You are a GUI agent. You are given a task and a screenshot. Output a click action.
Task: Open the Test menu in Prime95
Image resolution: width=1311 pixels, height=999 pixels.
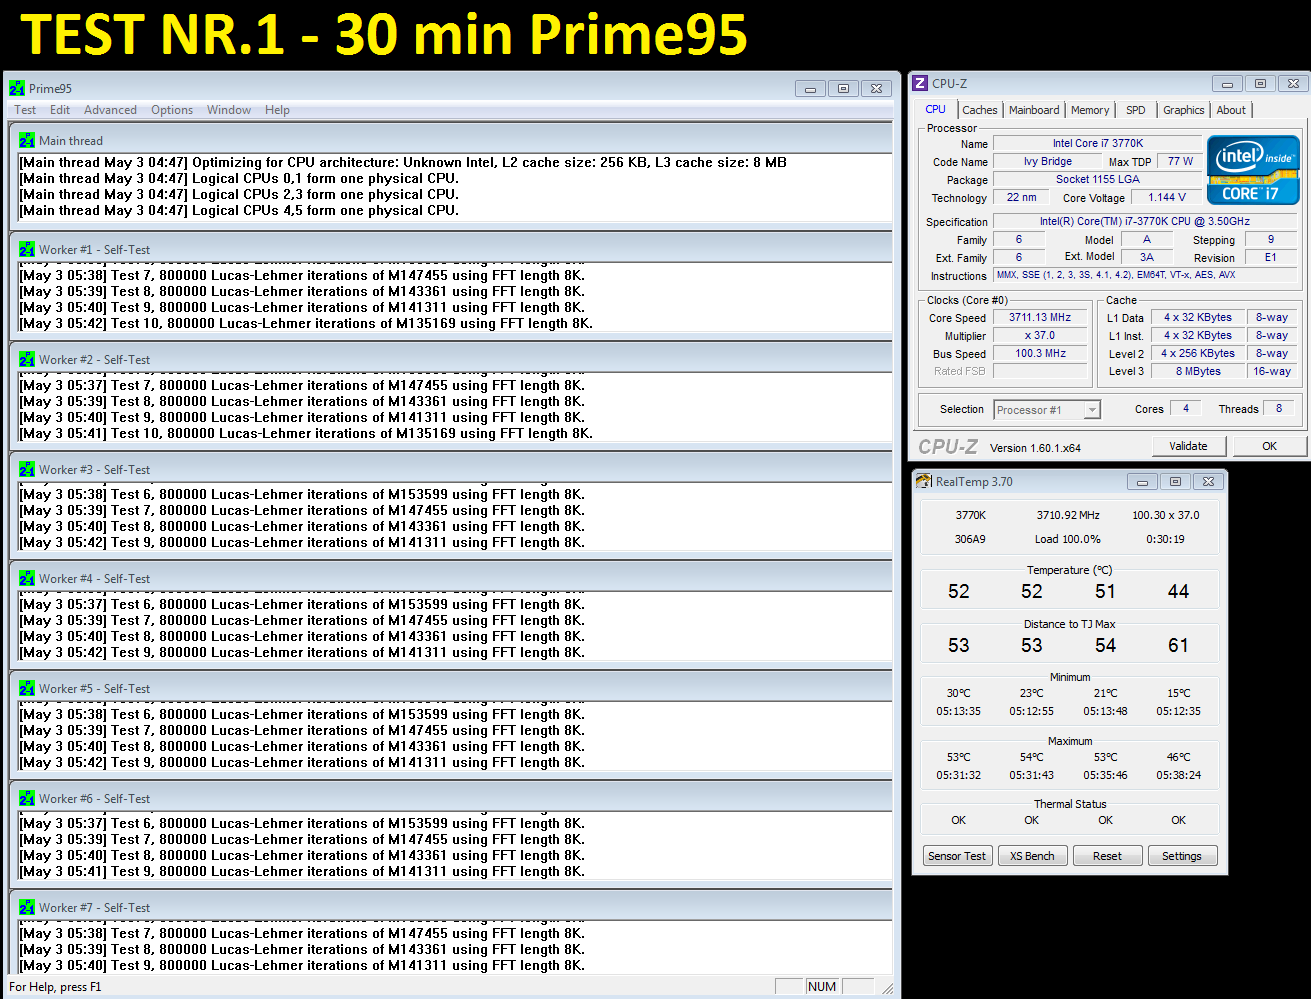tap(25, 110)
